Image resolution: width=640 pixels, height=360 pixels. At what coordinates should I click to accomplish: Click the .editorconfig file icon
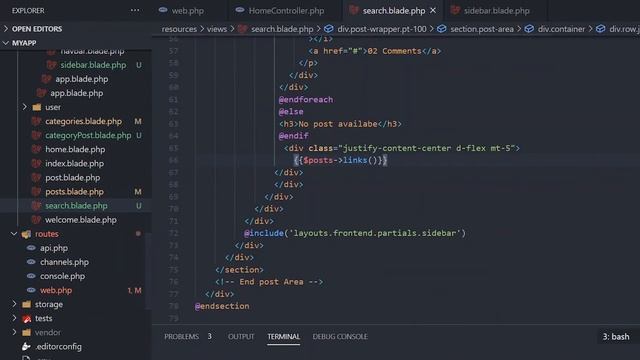[26, 347]
